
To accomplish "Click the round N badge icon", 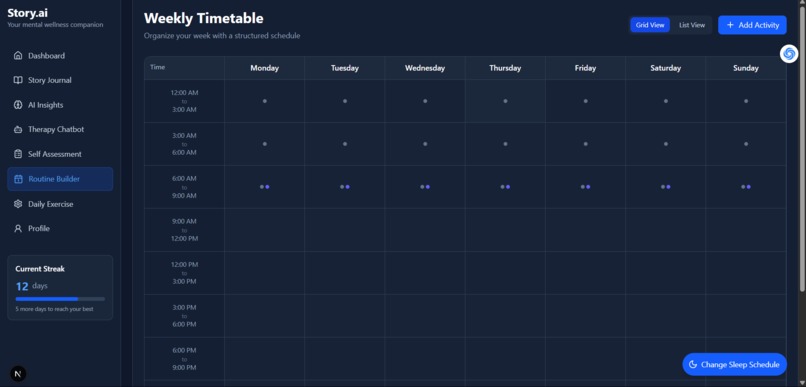I will [18, 373].
